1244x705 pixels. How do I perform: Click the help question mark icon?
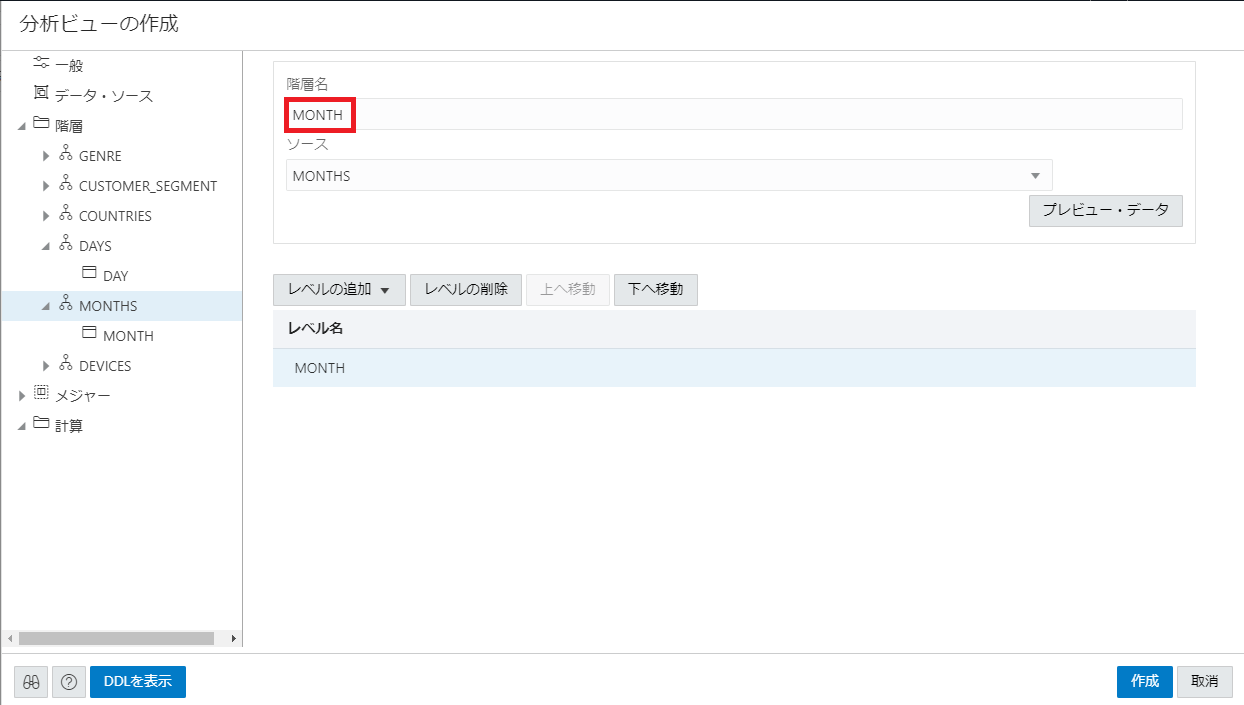69,682
